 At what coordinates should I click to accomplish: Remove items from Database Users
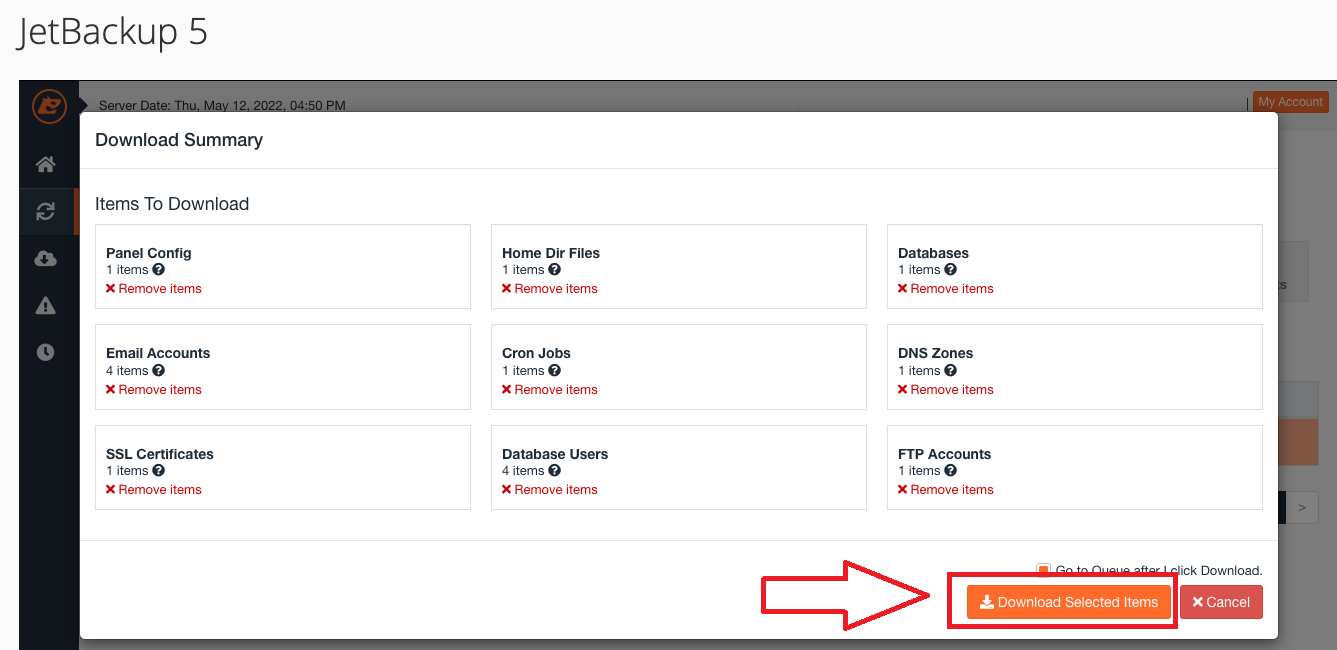click(x=550, y=490)
